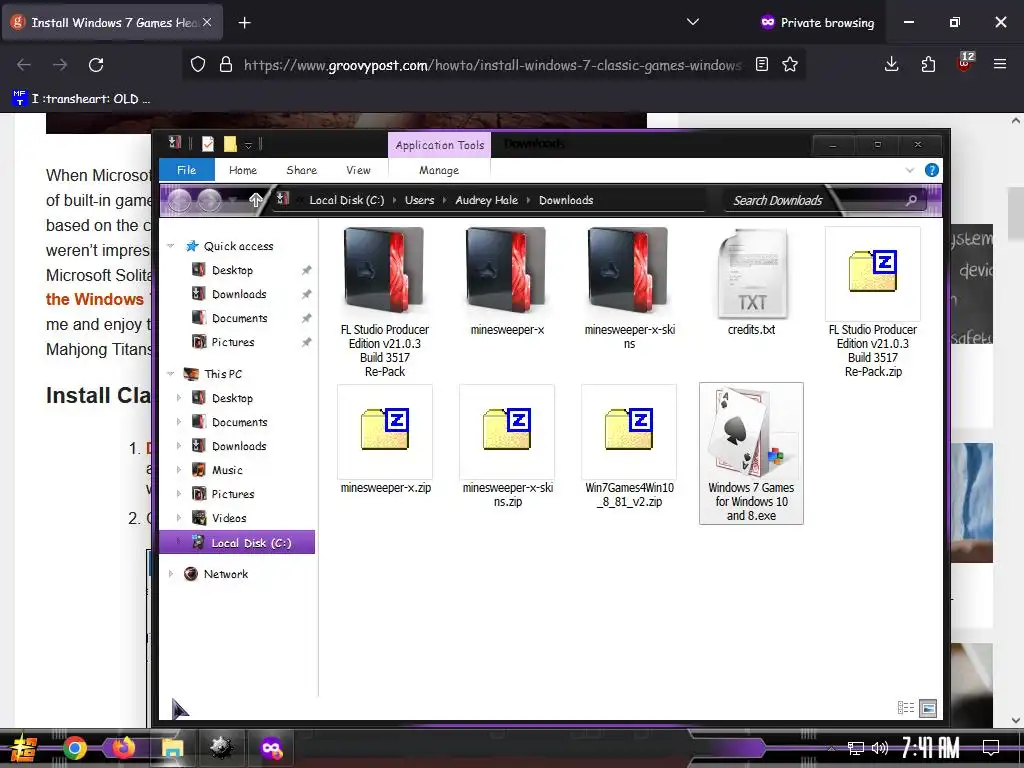1024x768 pixels.
Task: Select Local Disk (C:) in navigation tree
Action: pyautogui.click(x=237, y=543)
